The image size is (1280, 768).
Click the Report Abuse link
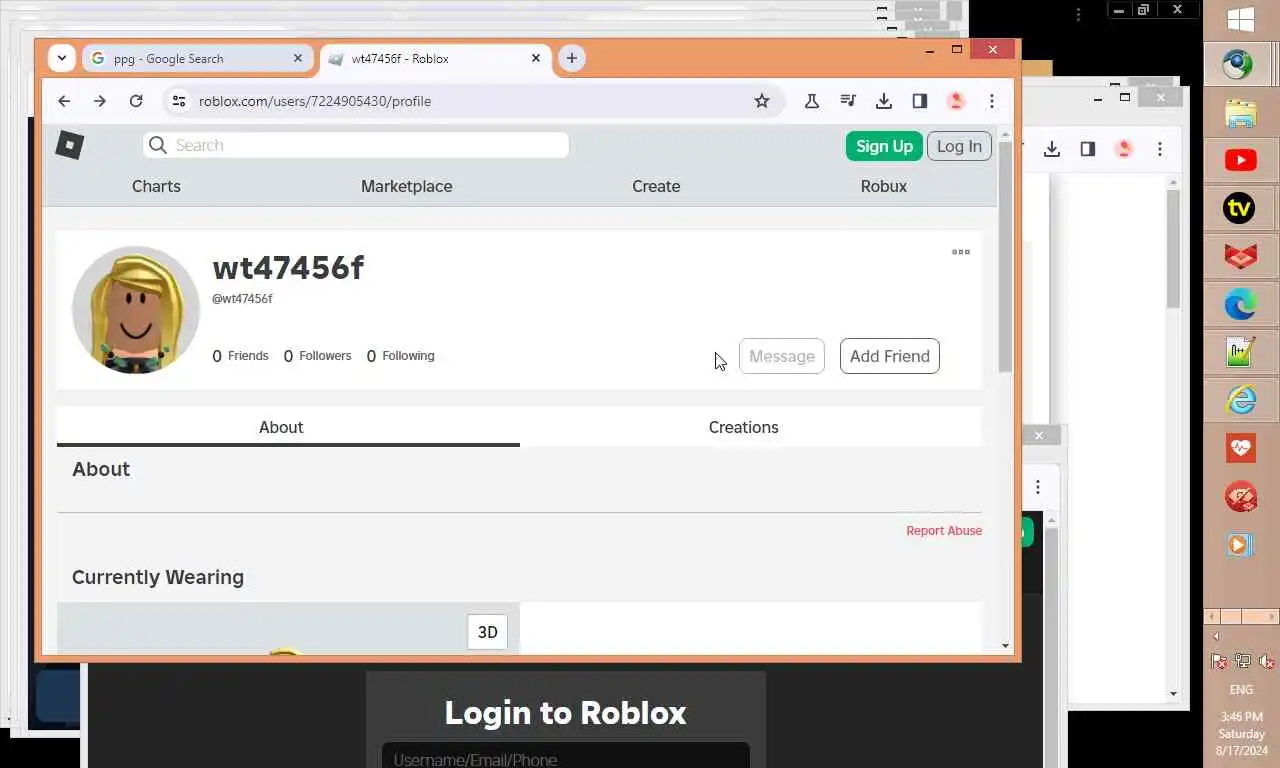(944, 531)
